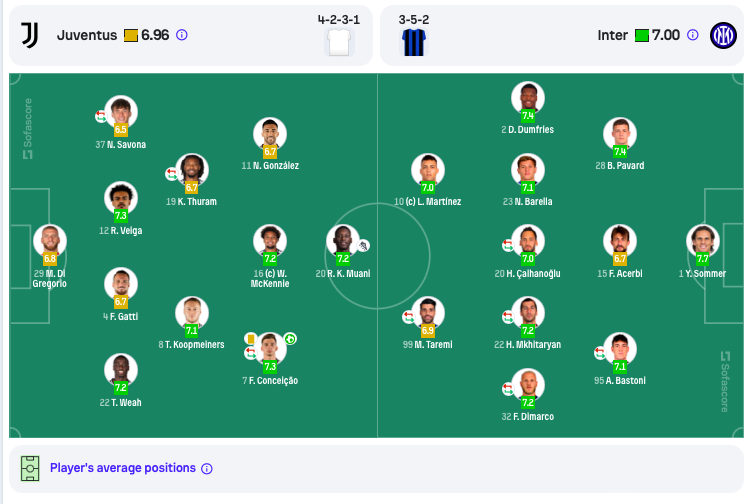The width and height of the screenshot is (746, 504).
Task: Click the white Juventus kit shirt icon
Action: coord(339,42)
